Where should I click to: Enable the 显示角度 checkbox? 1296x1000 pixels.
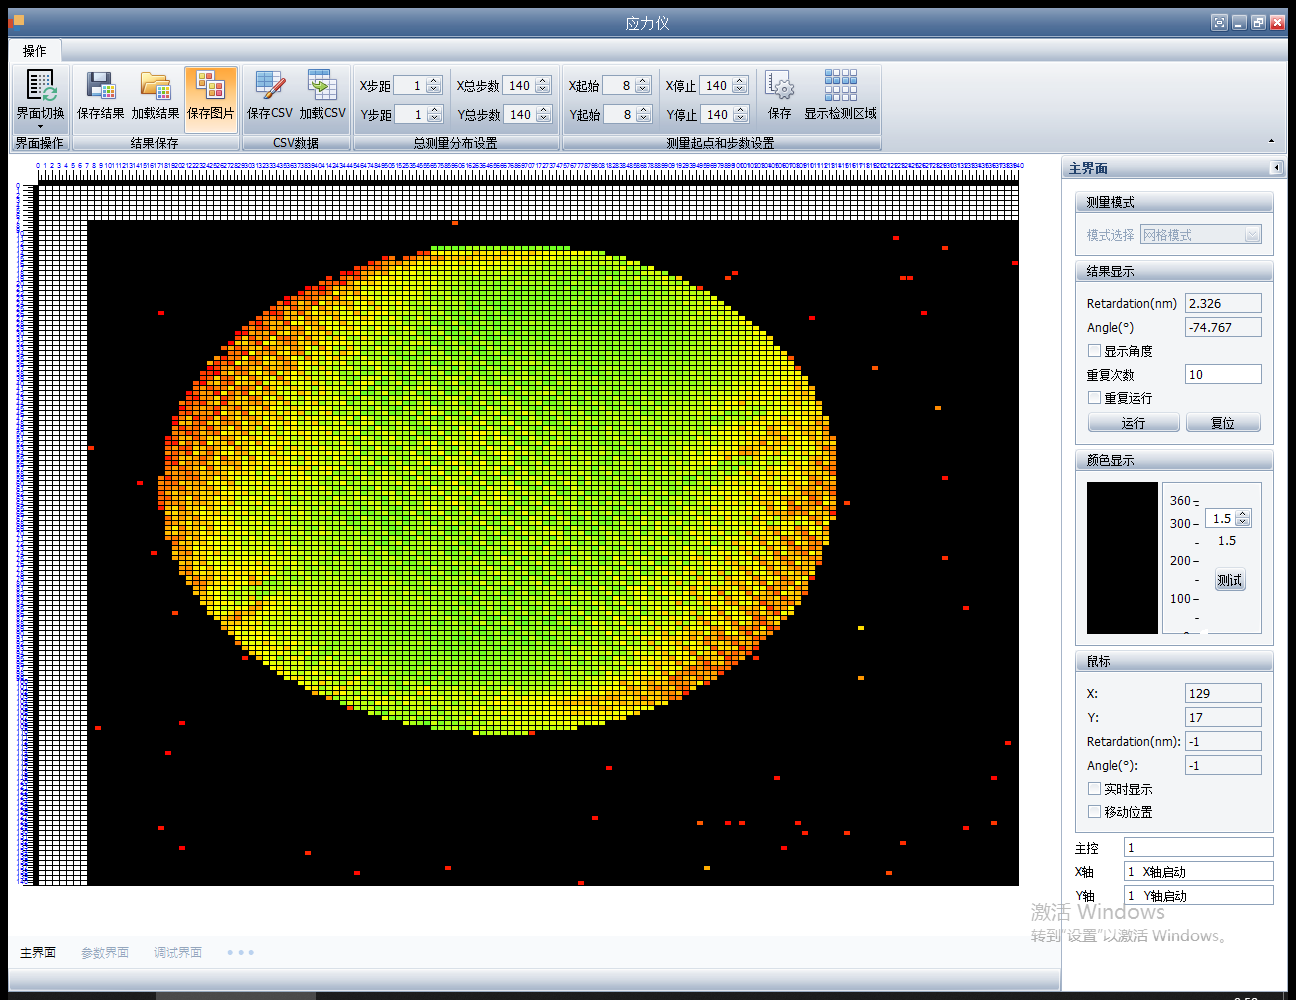point(1094,351)
